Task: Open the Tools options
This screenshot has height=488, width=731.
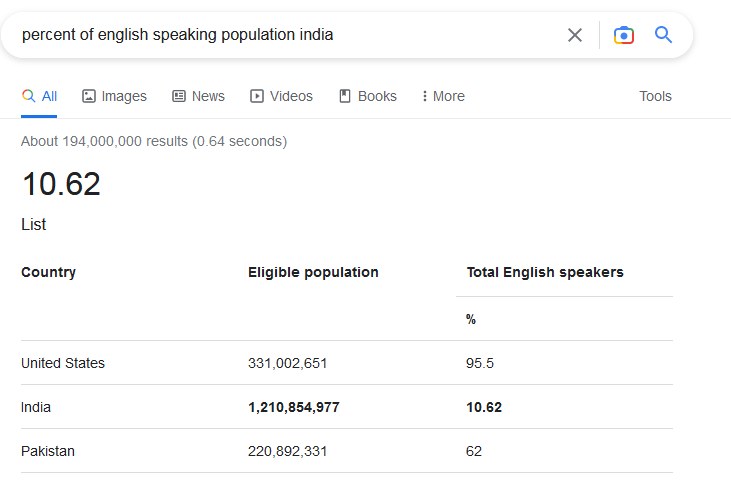Action: click(655, 96)
